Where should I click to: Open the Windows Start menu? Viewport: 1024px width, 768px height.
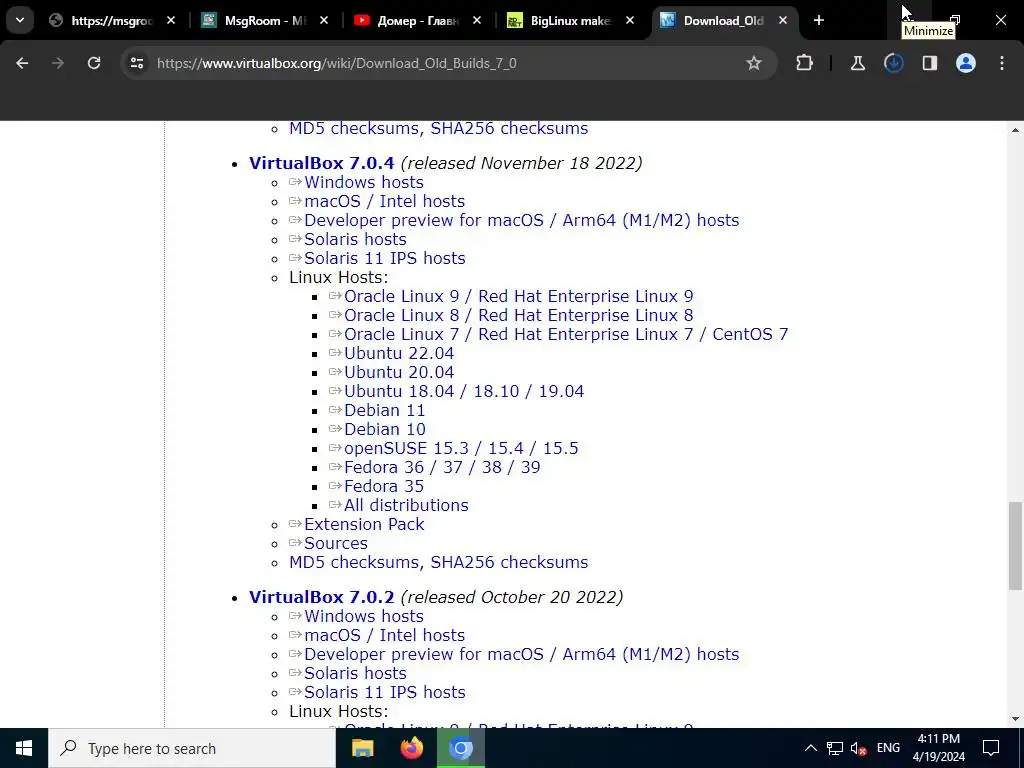pos(24,748)
